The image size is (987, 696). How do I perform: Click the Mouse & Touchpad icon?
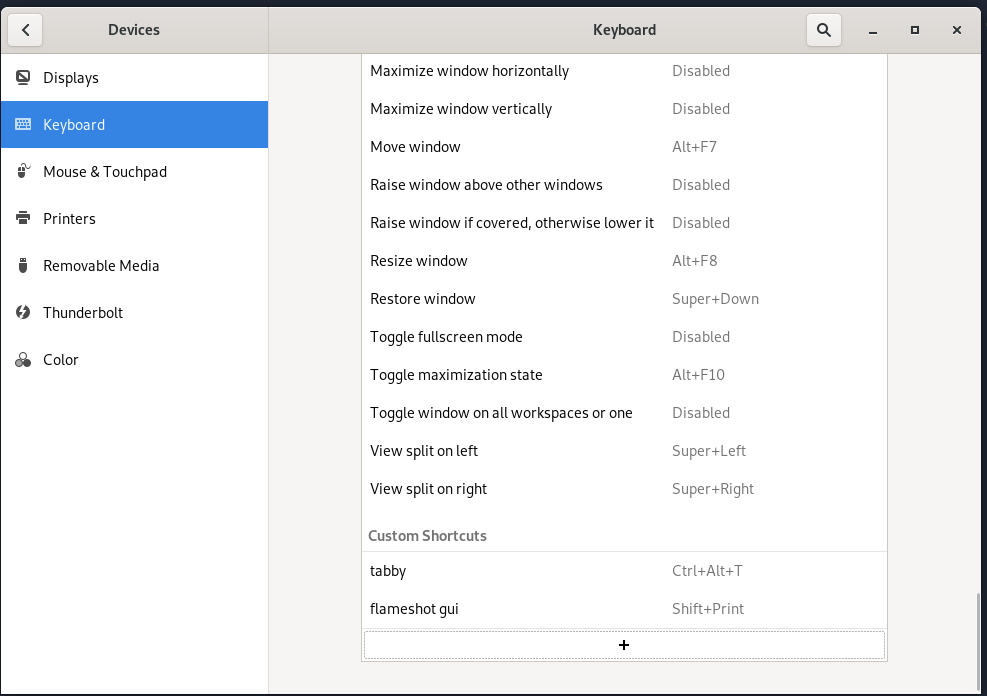click(23, 172)
